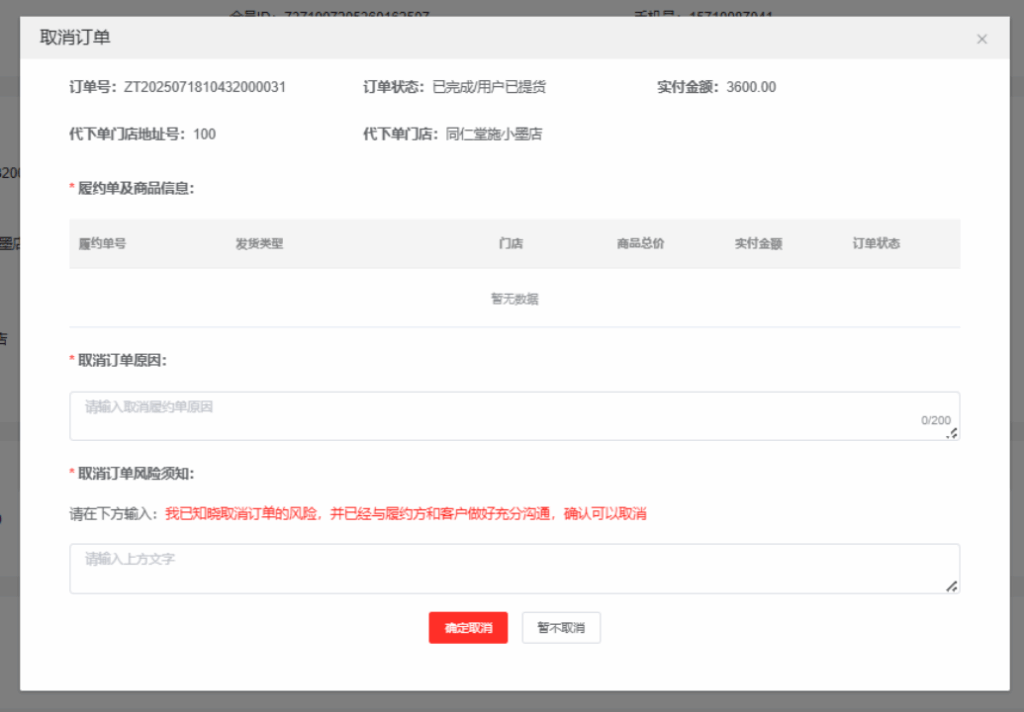
Task: Click the 3600.00 paid amount value
Action: point(751,87)
